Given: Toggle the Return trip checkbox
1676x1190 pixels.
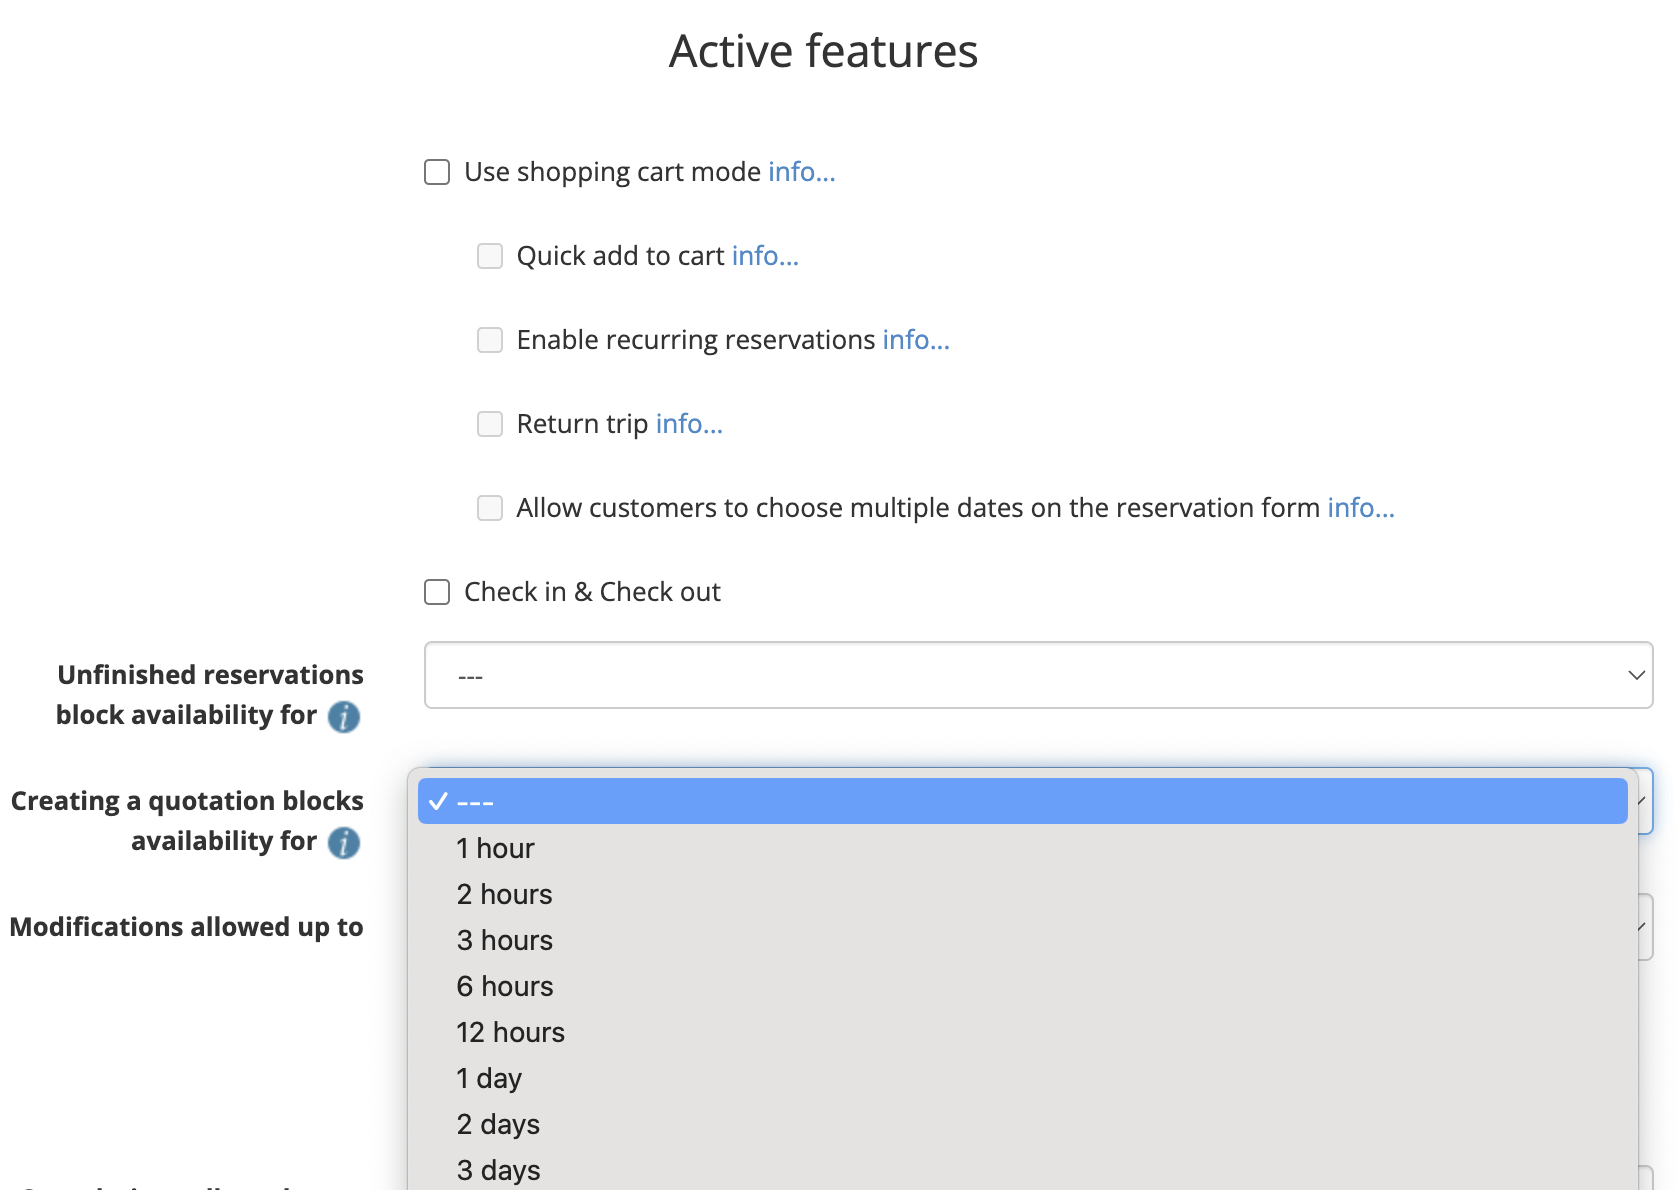Looking at the screenshot, I should [490, 424].
